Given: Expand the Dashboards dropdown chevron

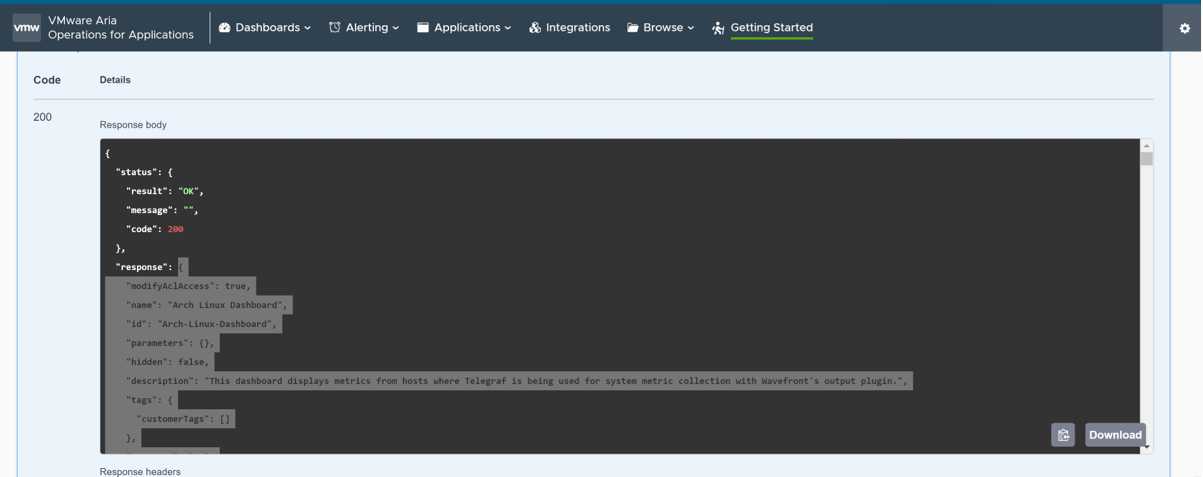Looking at the screenshot, I should pos(307,28).
